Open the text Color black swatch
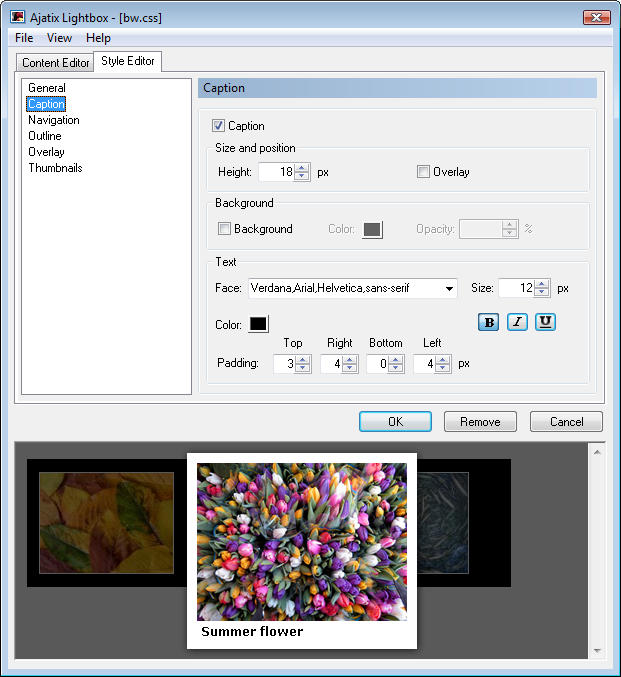Viewport: 621px width, 677px height. [x=258, y=324]
